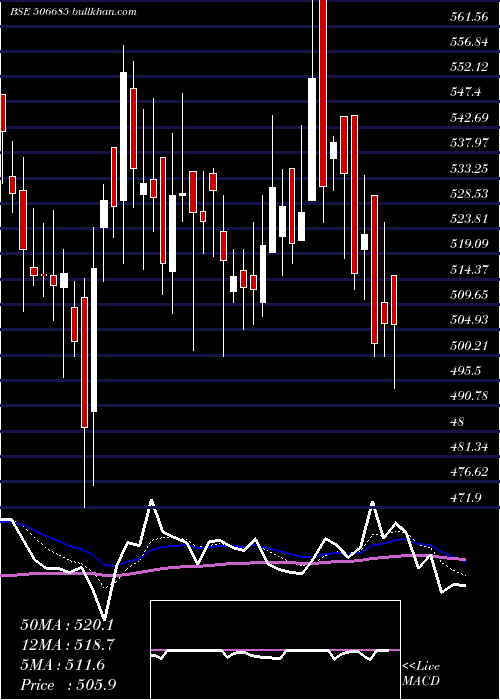Image resolution: width=500 pixels, height=700 pixels.
Task: Click the 50MA : 520.1 readout
Action: pos(67,625)
